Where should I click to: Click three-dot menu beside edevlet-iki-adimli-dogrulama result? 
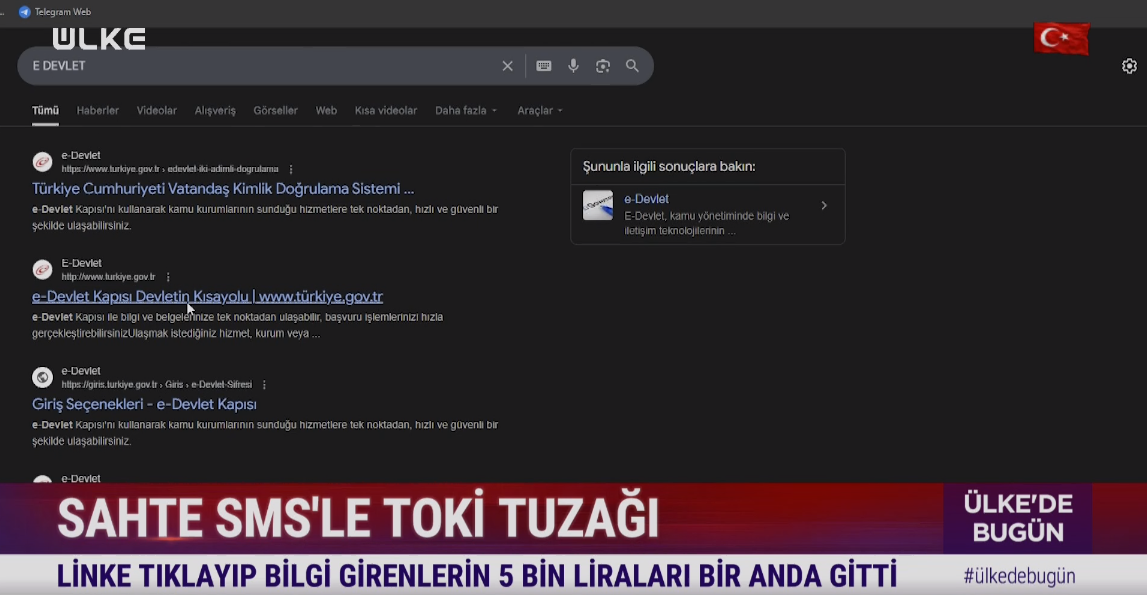coord(291,170)
